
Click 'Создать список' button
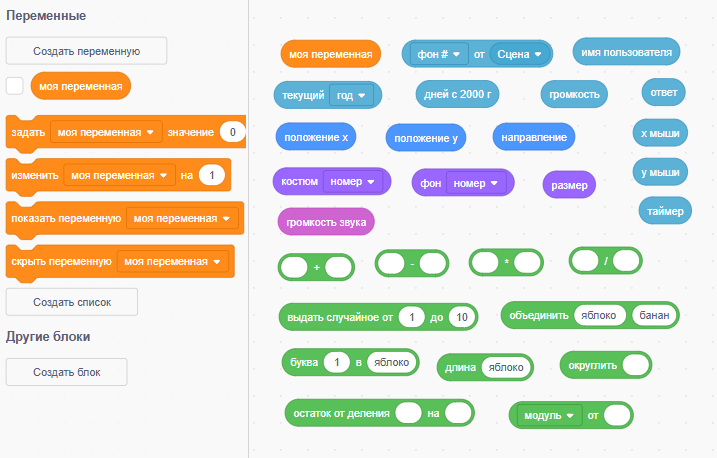click(72, 301)
